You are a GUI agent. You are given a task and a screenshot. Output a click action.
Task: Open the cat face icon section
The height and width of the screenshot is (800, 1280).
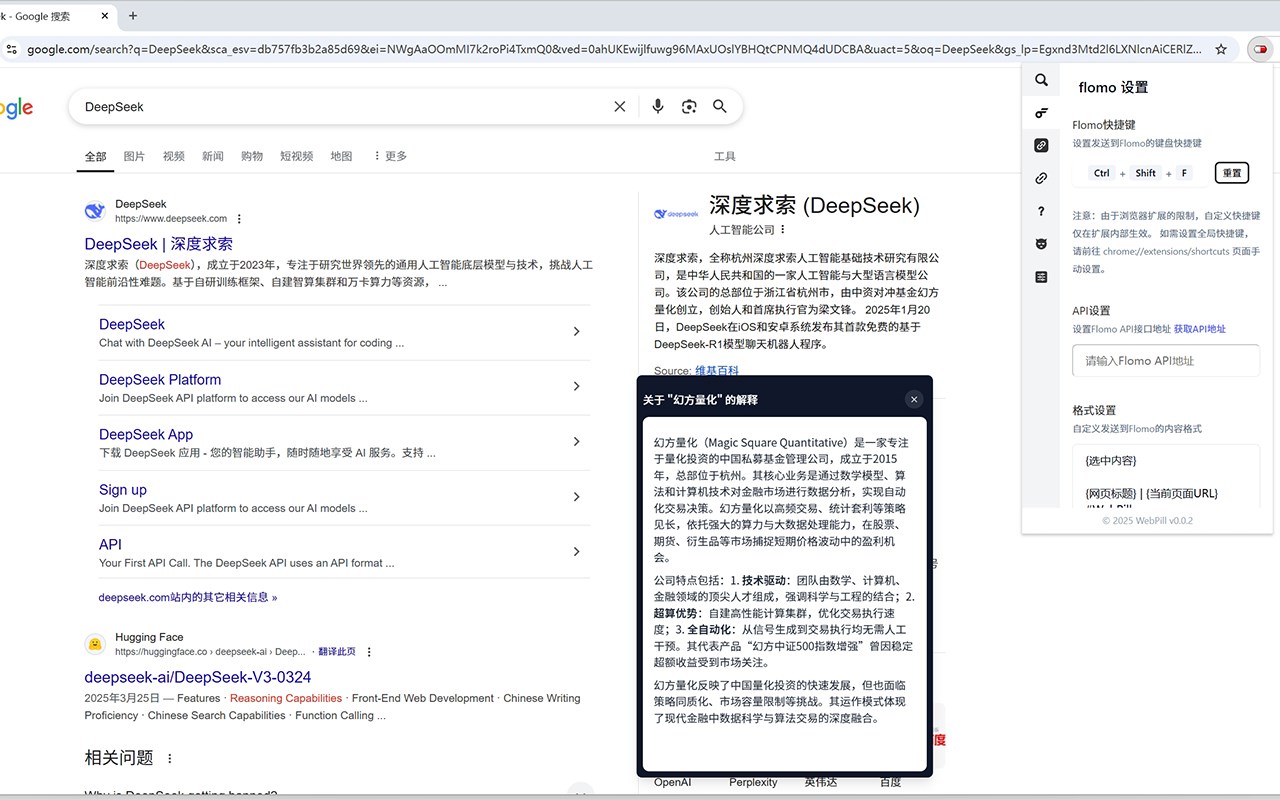pyautogui.click(x=1041, y=244)
